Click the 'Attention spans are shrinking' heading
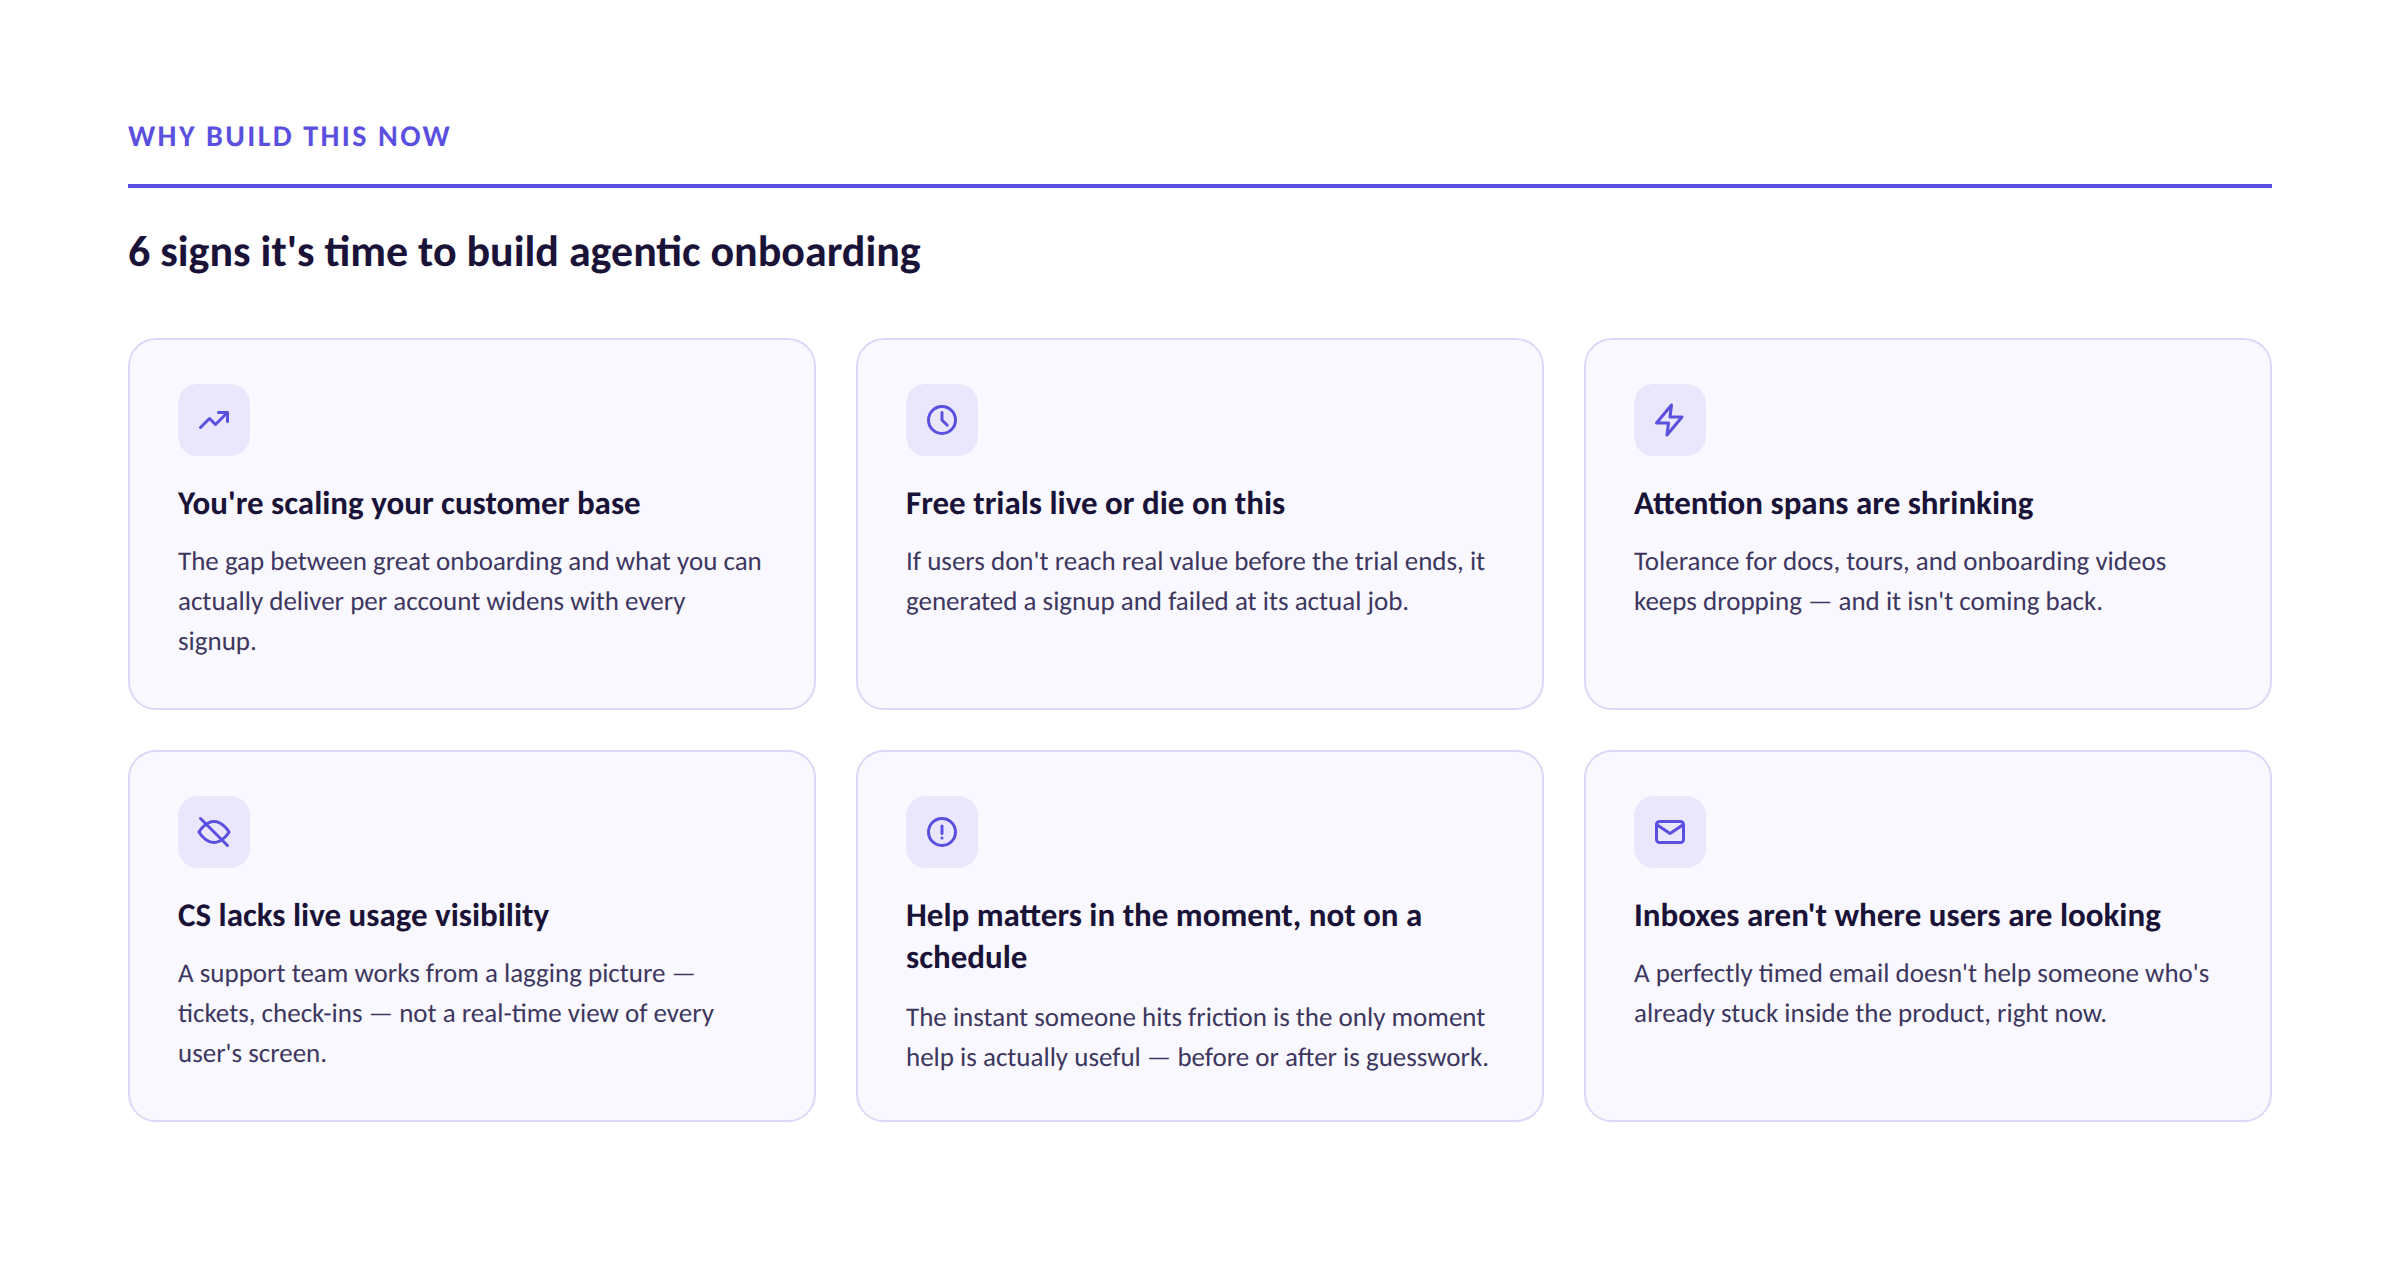Screen dimensions: 2400x1280 coord(1833,503)
